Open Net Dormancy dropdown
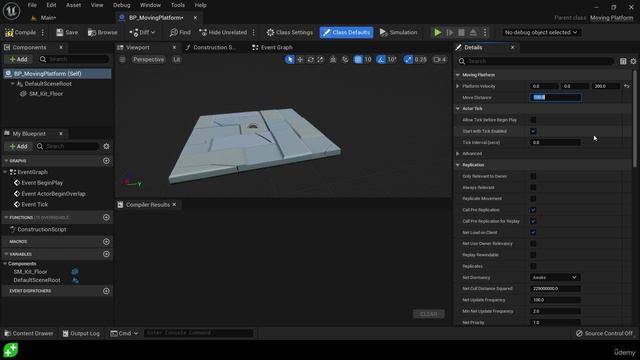Screen dimensions: 640x360 click(x=555, y=278)
